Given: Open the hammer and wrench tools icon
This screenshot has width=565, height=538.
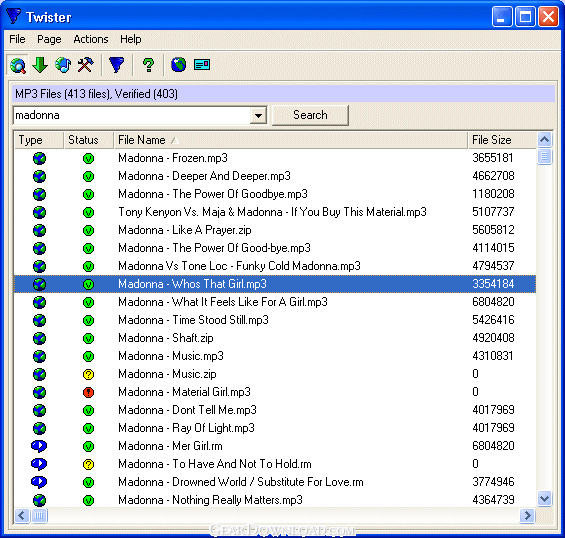Looking at the screenshot, I should pos(86,65).
